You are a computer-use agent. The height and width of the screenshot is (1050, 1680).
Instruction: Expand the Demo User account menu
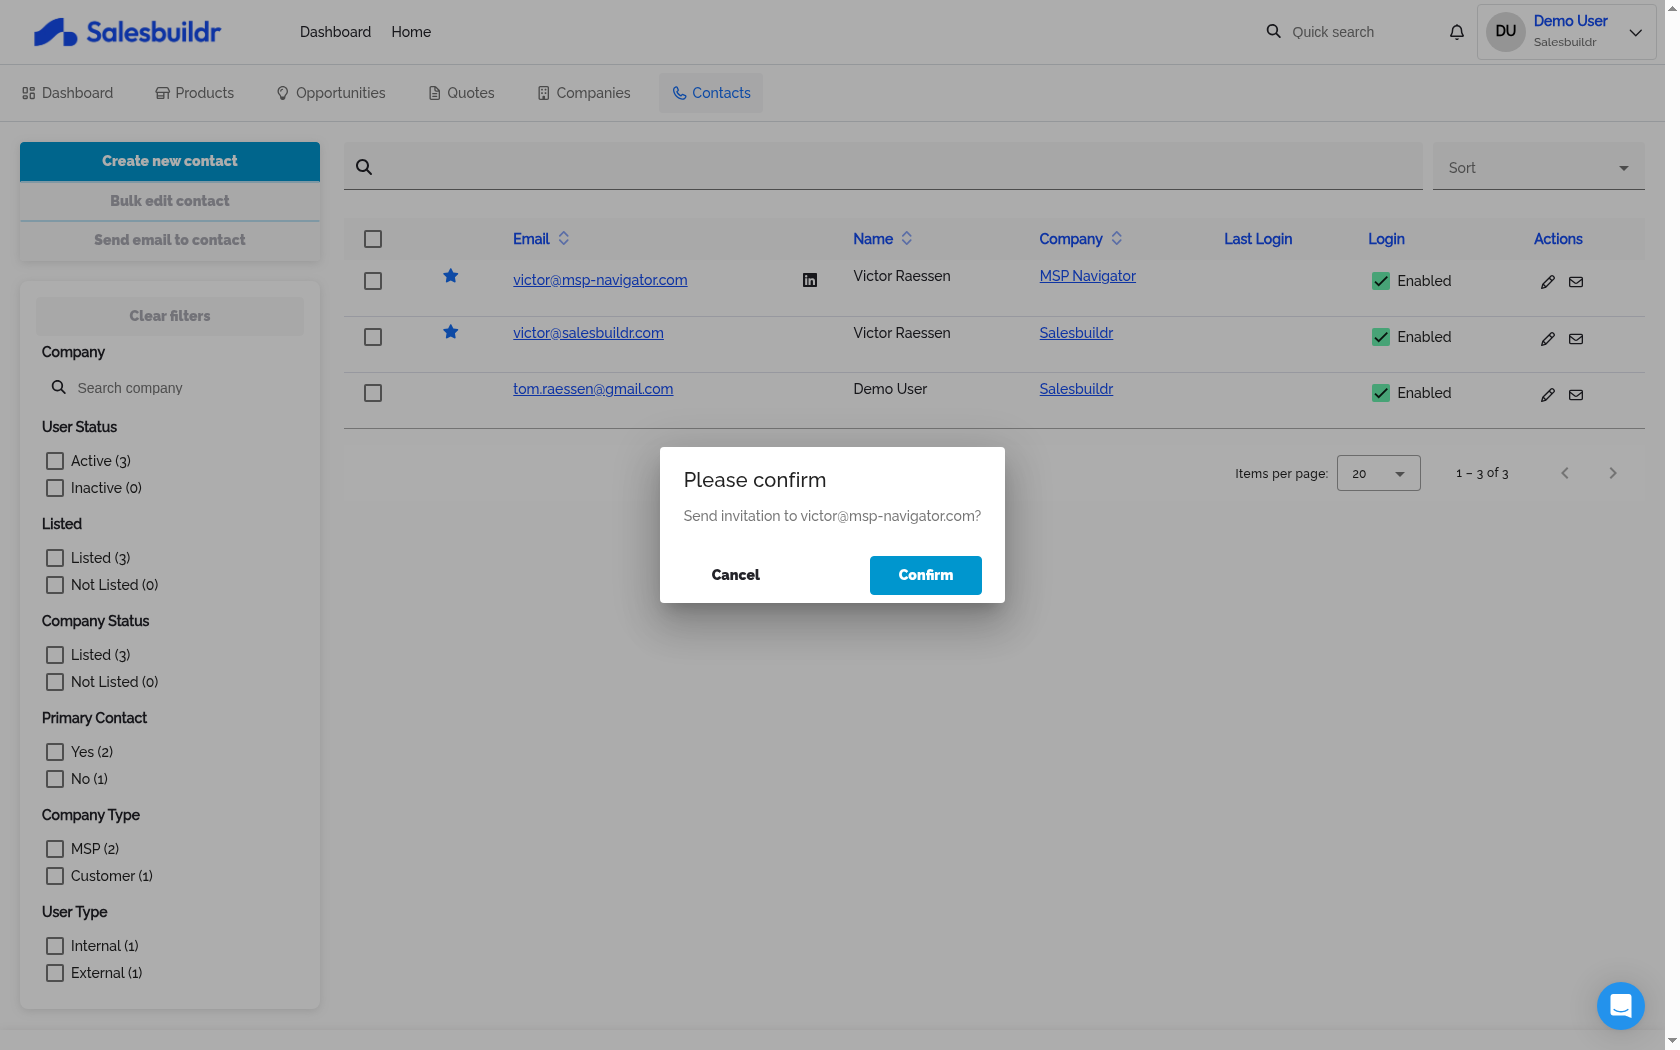click(1636, 32)
